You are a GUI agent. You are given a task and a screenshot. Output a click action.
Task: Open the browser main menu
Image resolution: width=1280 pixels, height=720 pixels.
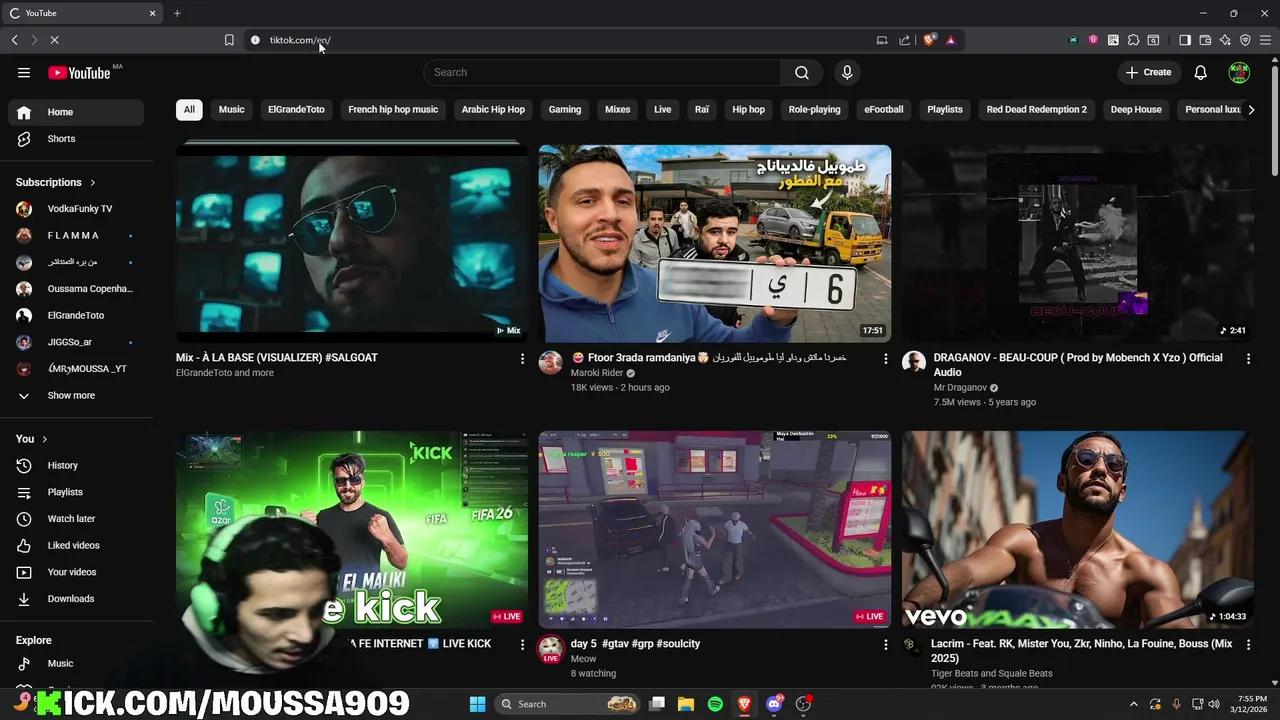point(1265,40)
